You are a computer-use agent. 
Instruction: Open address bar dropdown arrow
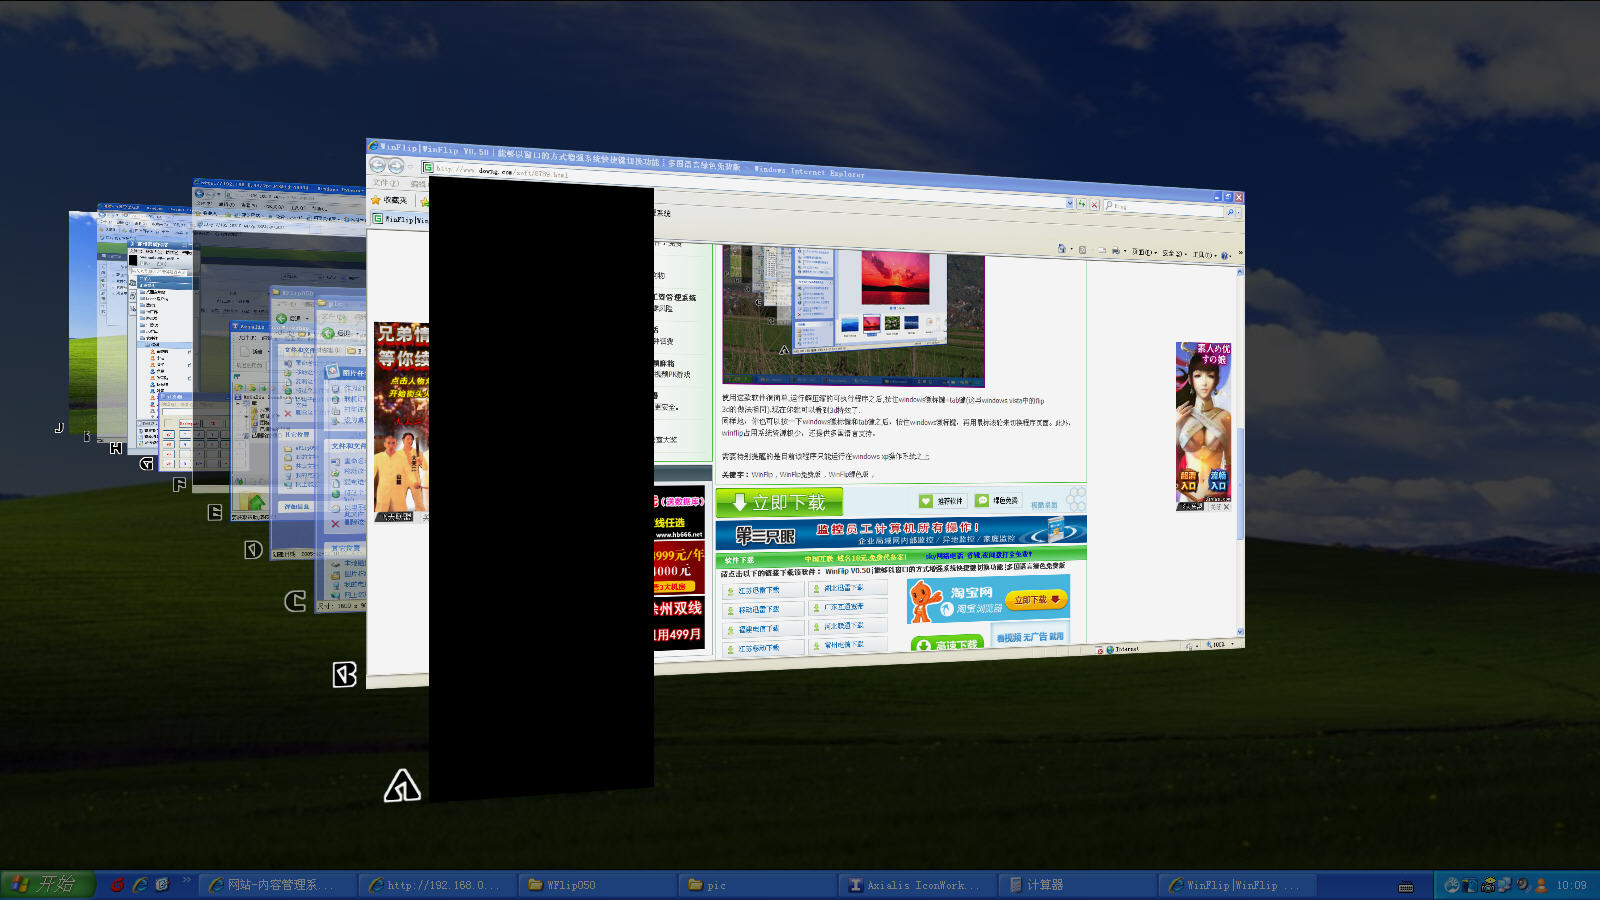(1069, 203)
